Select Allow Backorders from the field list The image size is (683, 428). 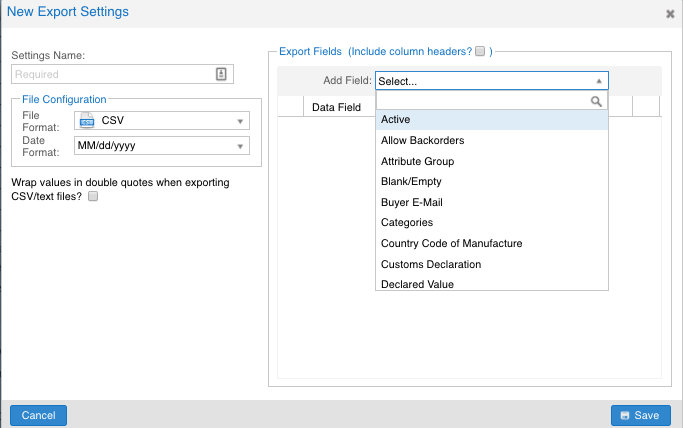pyautogui.click(x=491, y=140)
